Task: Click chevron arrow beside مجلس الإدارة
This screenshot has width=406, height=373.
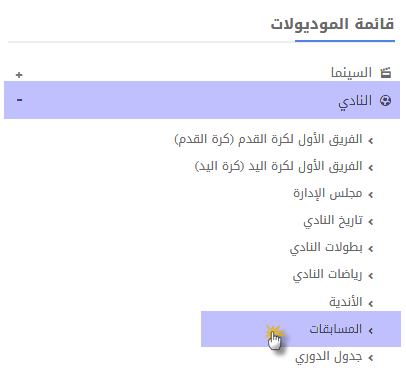Action: (x=370, y=195)
